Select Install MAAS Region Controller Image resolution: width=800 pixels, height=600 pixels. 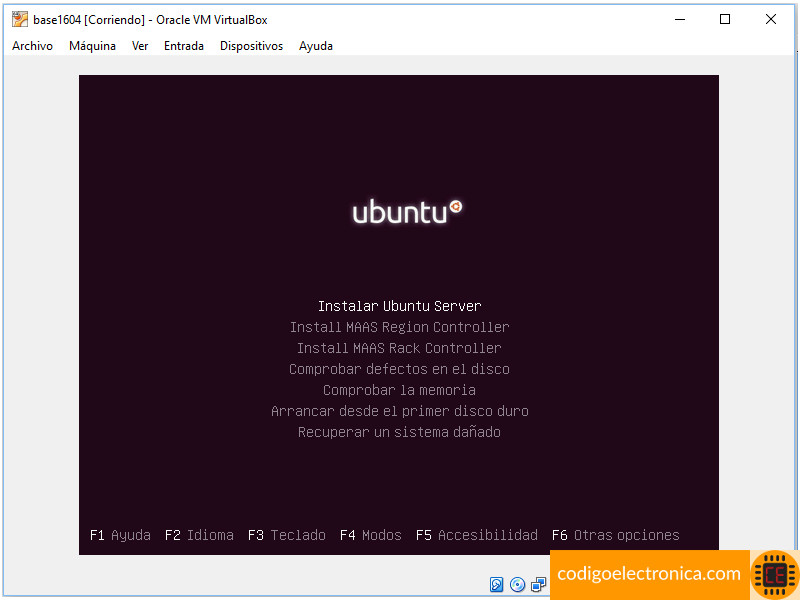coord(399,327)
